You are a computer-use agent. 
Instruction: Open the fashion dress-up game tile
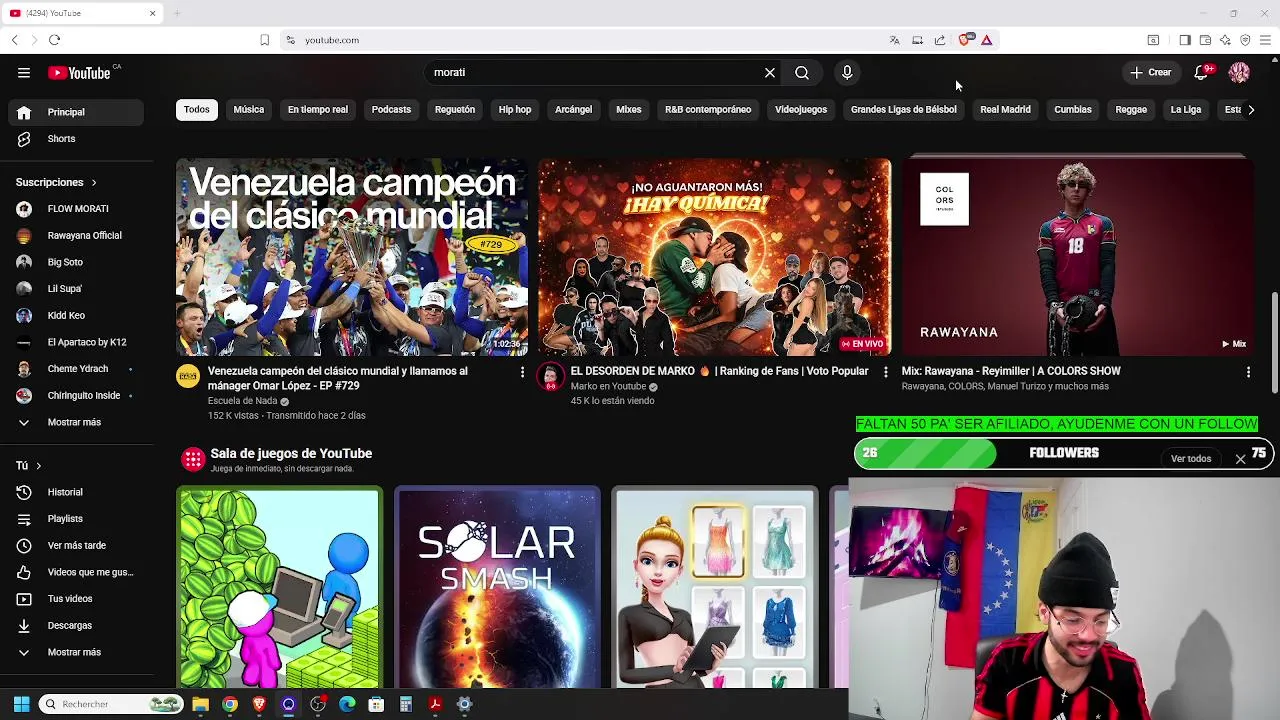(x=715, y=588)
